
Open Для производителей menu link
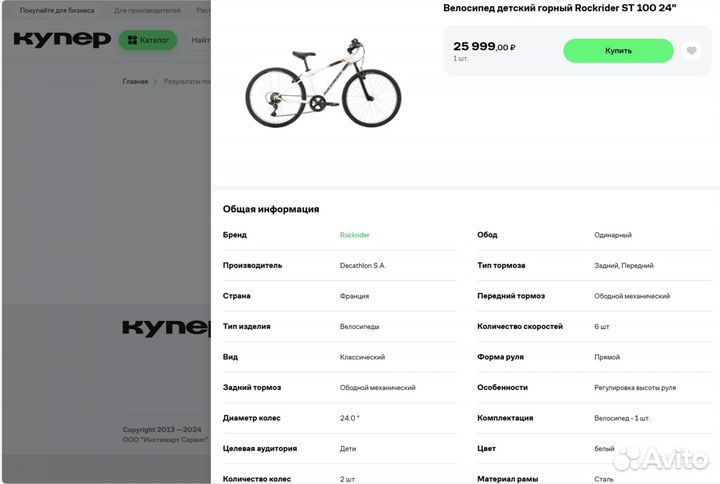pos(147,11)
